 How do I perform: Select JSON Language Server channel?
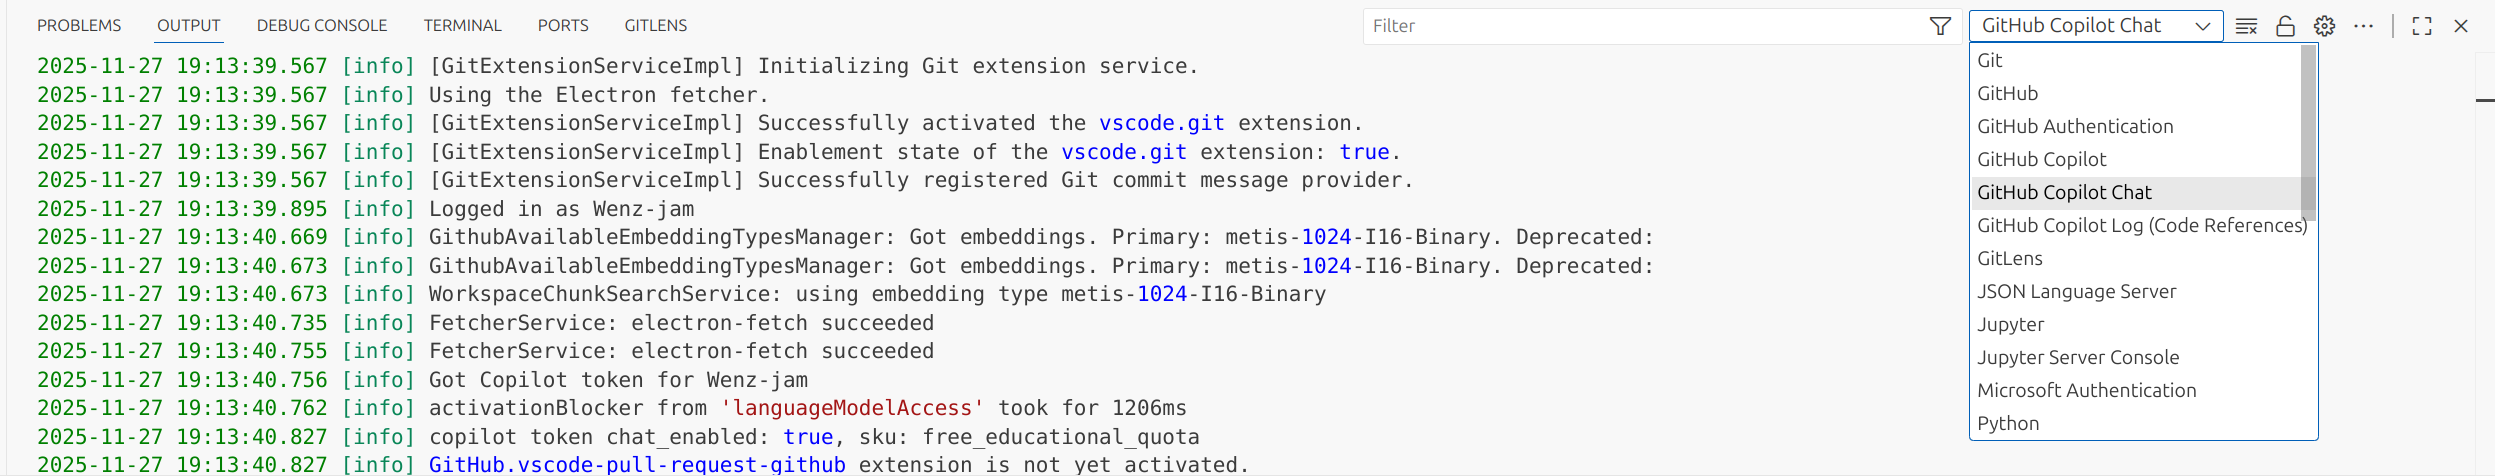click(2077, 291)
